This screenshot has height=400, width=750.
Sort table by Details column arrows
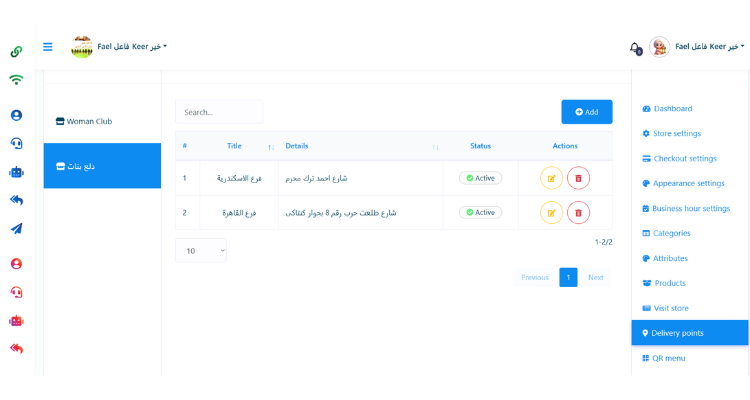[435, 147]
